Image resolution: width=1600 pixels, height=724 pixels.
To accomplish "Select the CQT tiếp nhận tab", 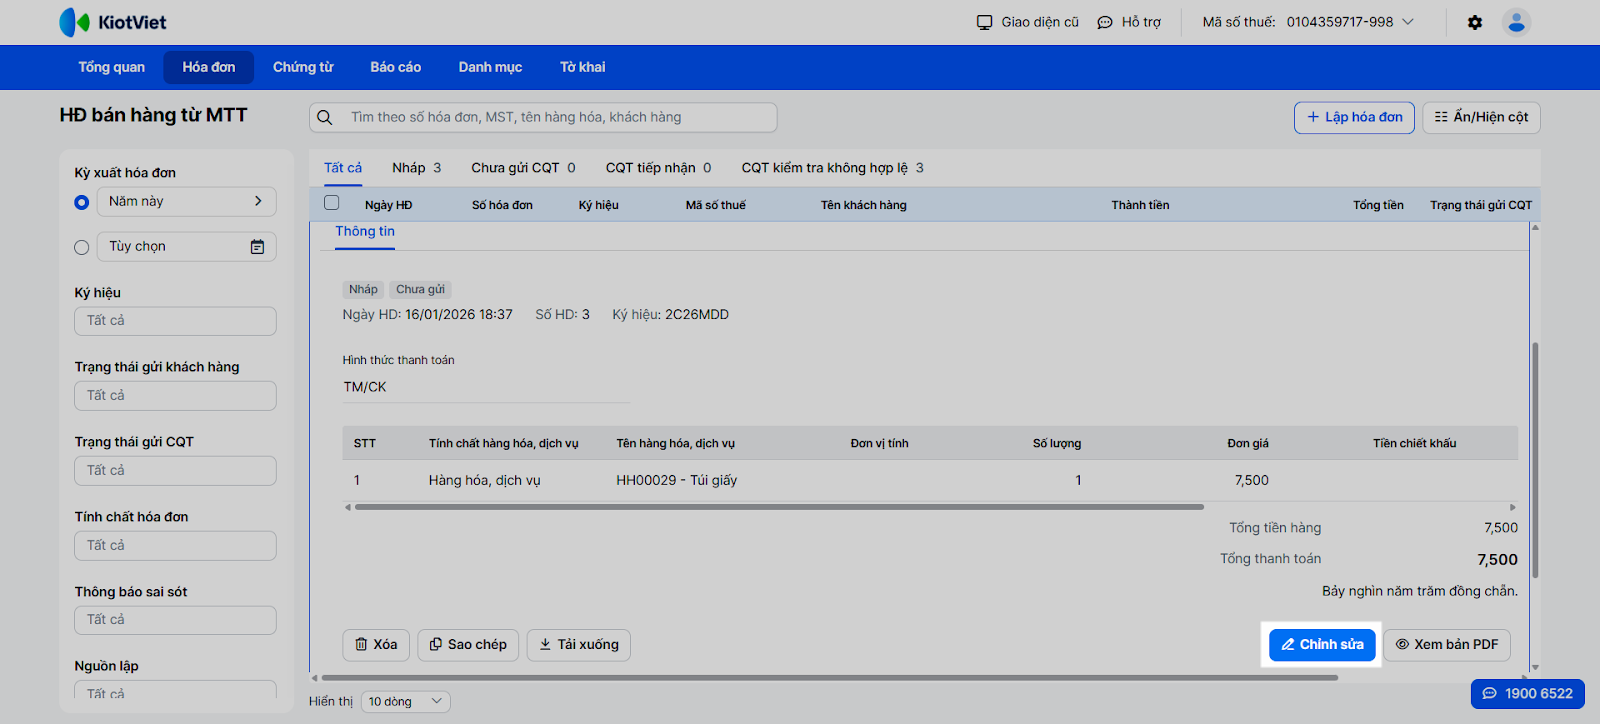I will 659,168.
